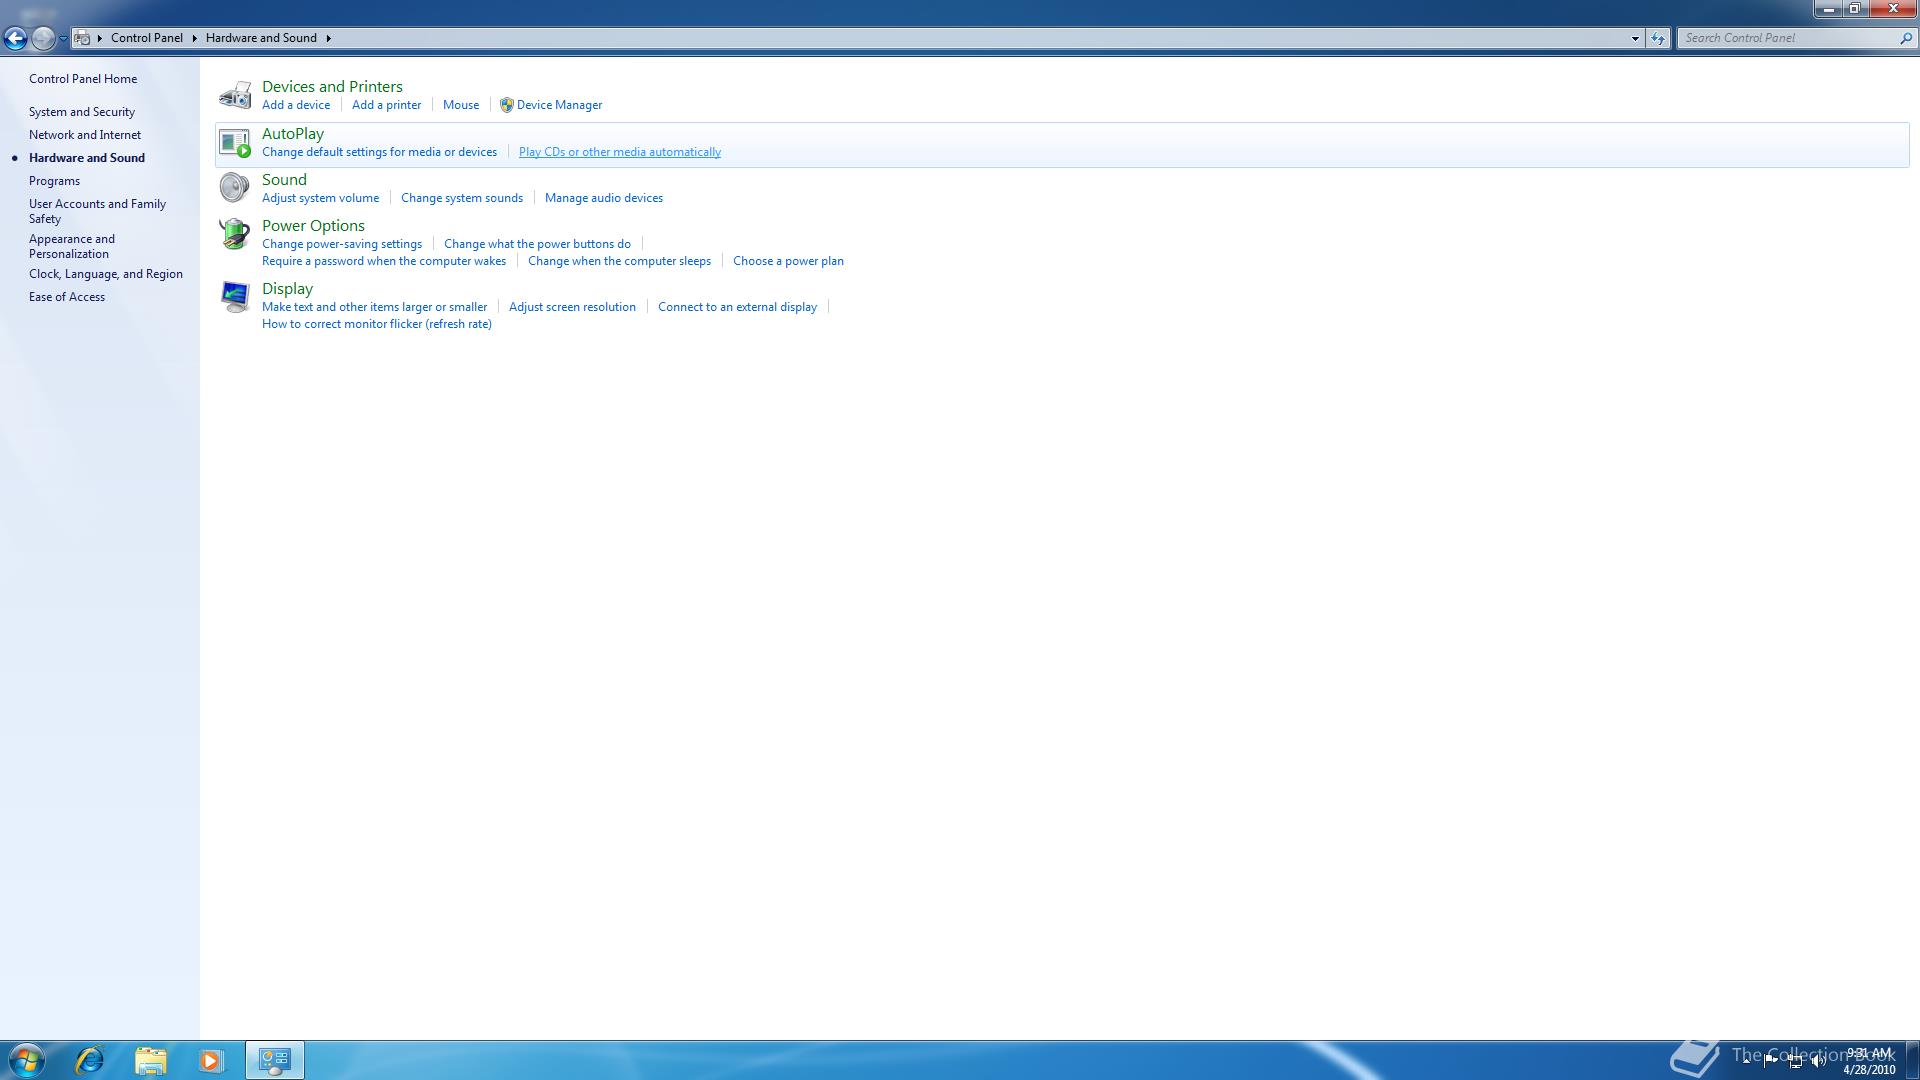1920x1080 pixels.
Task: Open Device Manager link
Action: tap(559, 105)
